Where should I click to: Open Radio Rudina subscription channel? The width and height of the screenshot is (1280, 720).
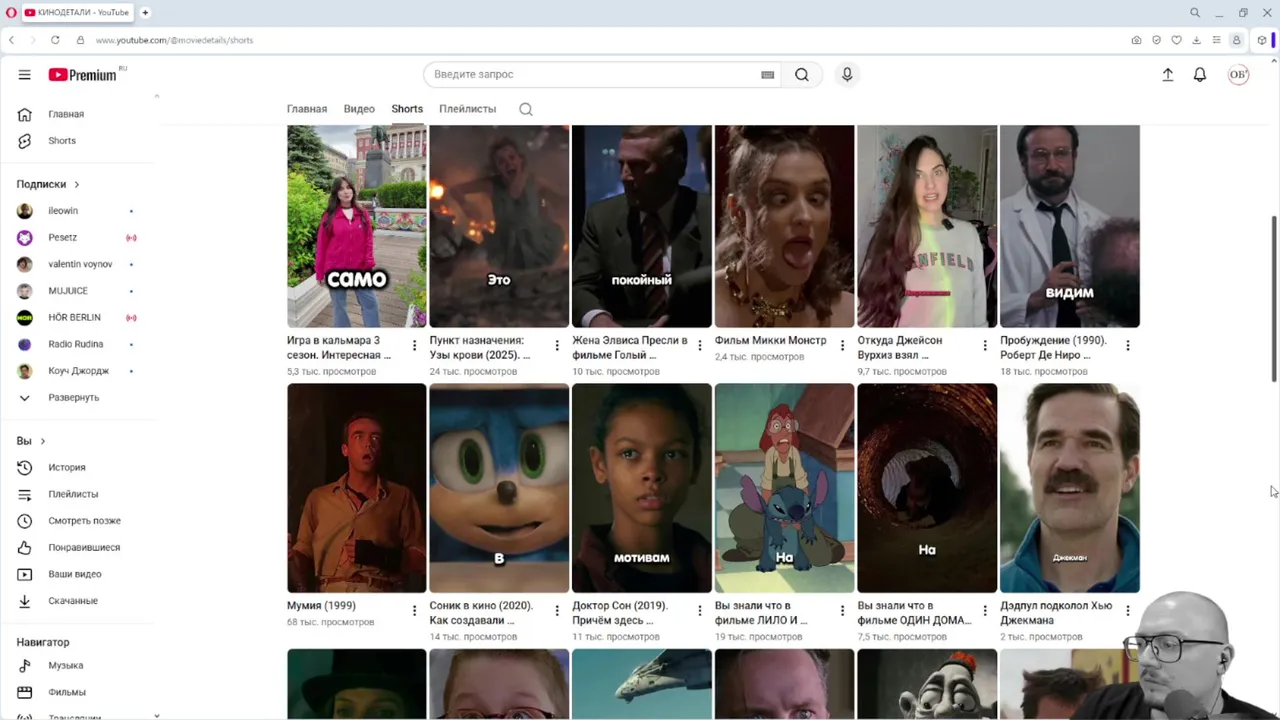click(x=76, y=344)
